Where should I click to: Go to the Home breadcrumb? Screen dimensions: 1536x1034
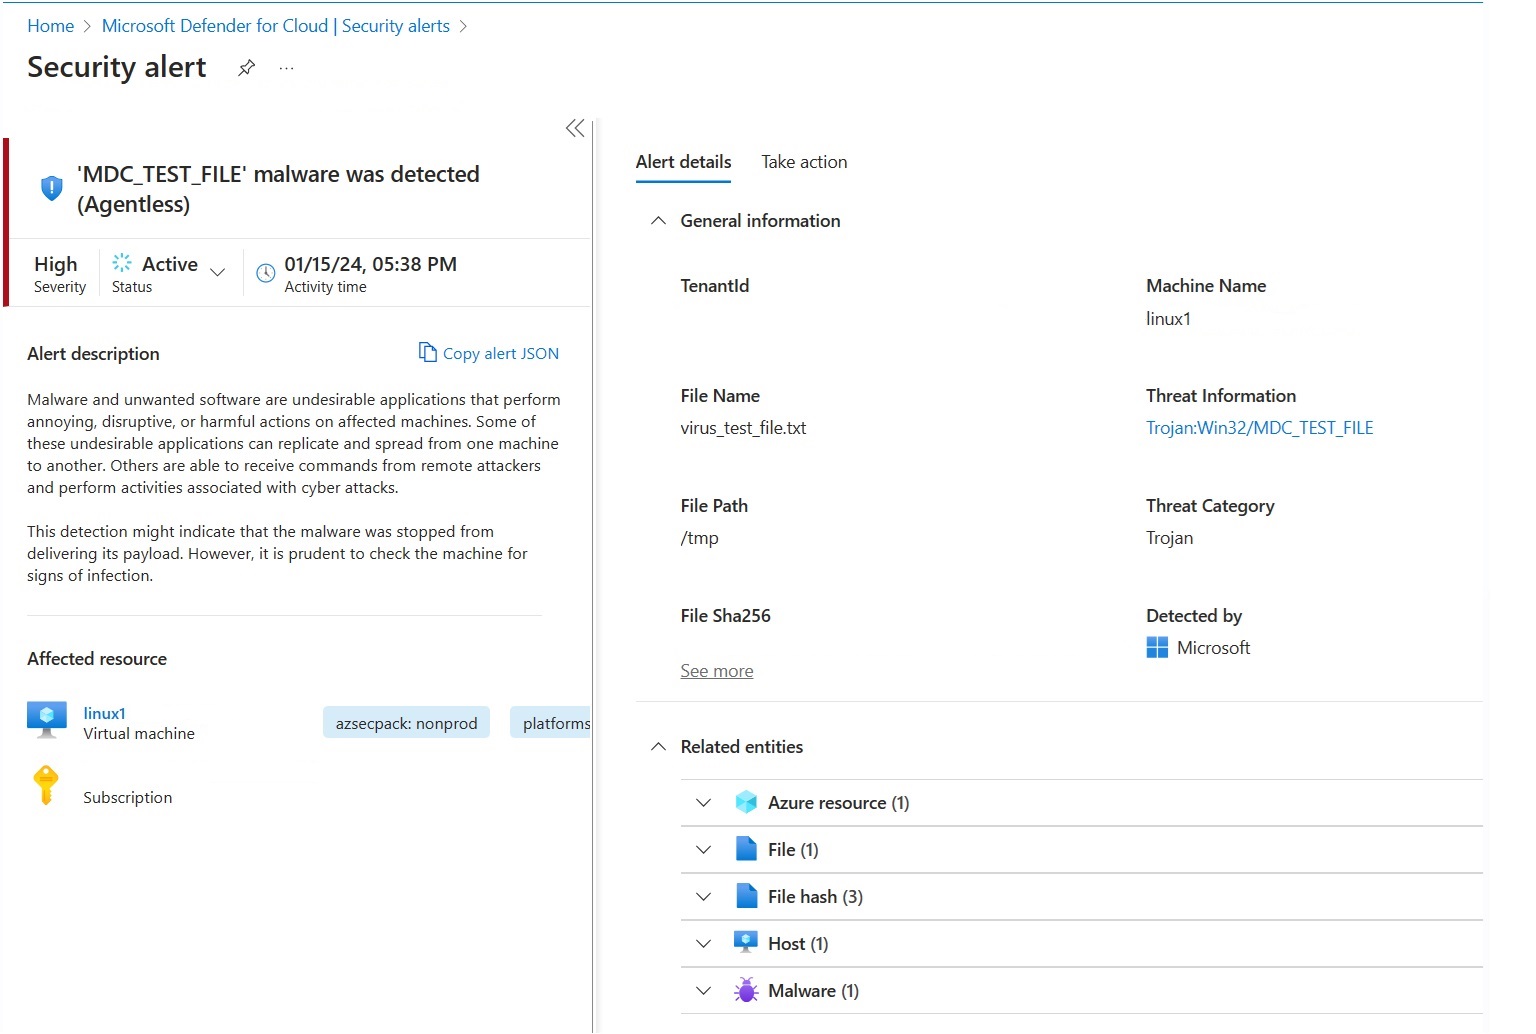51,26
